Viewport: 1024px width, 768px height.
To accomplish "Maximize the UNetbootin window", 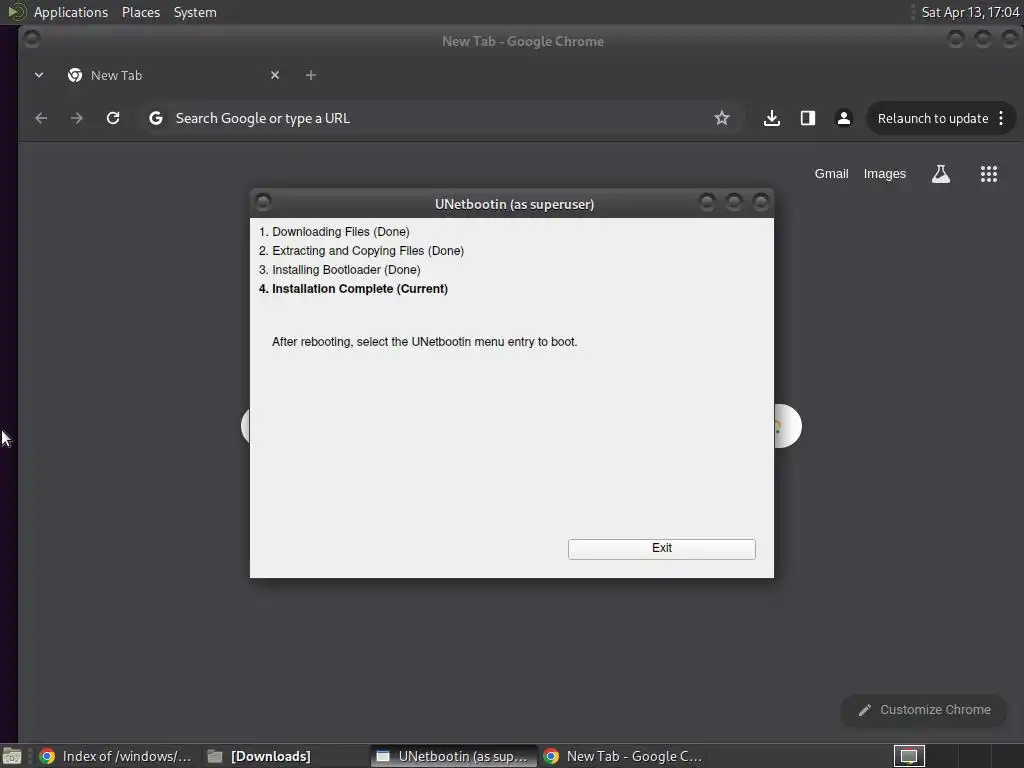I will 734,202.
